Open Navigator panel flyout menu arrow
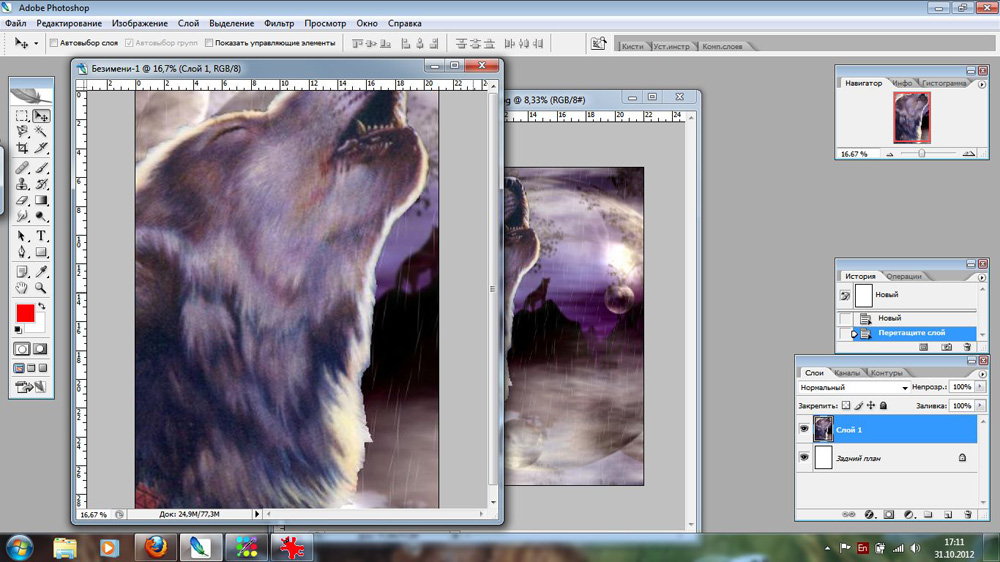 [982, 84]
